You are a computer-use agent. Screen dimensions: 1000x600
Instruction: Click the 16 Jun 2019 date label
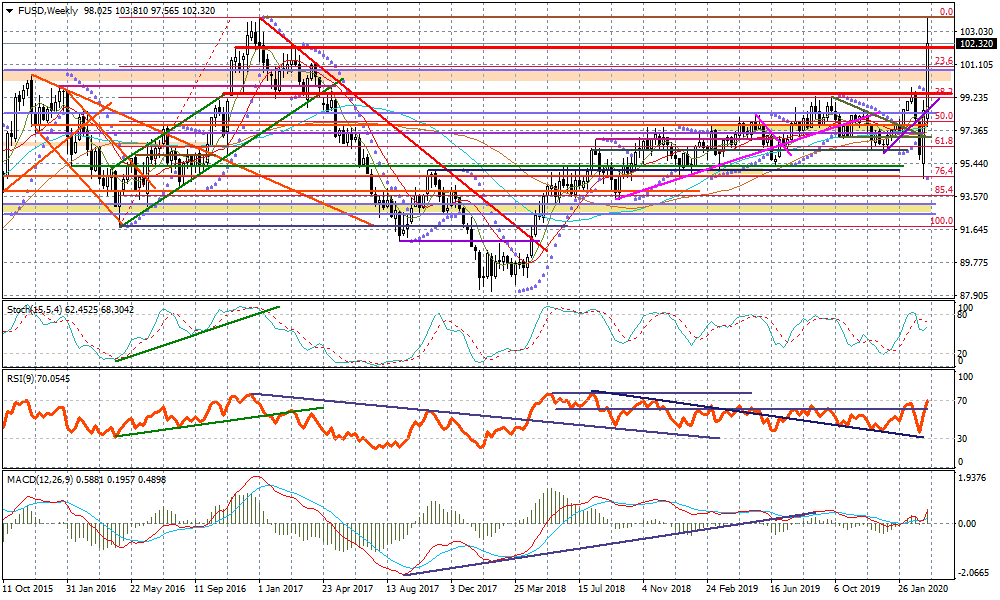795,589
